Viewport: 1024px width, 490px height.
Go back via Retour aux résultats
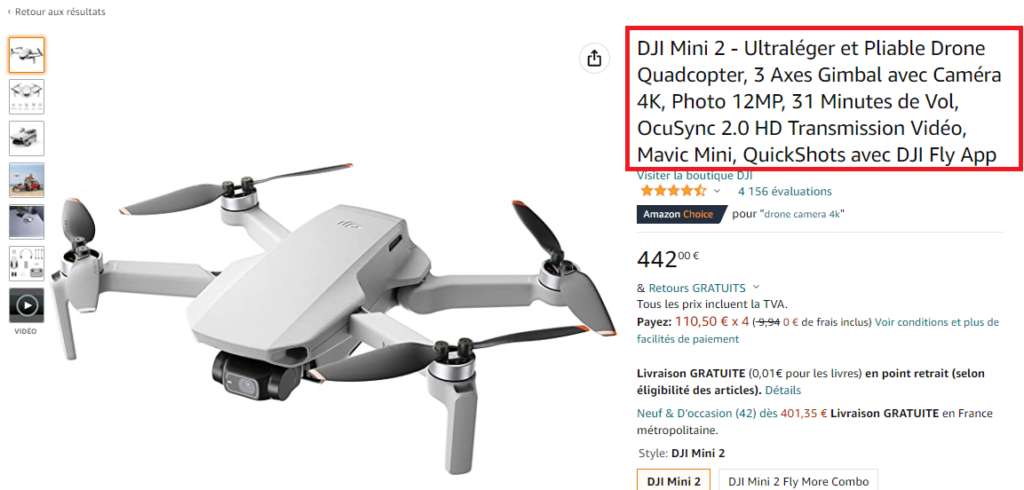tap(56, 12)
